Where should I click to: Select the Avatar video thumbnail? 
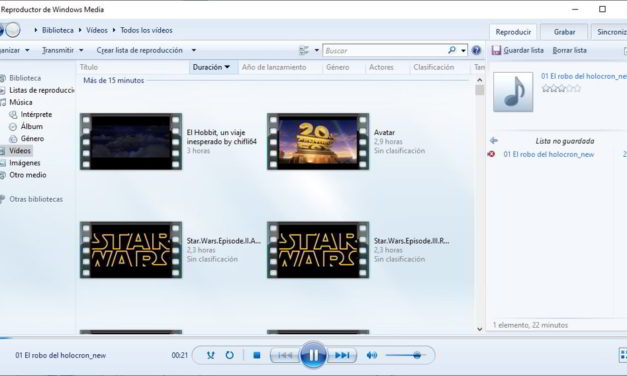[318, 142]
